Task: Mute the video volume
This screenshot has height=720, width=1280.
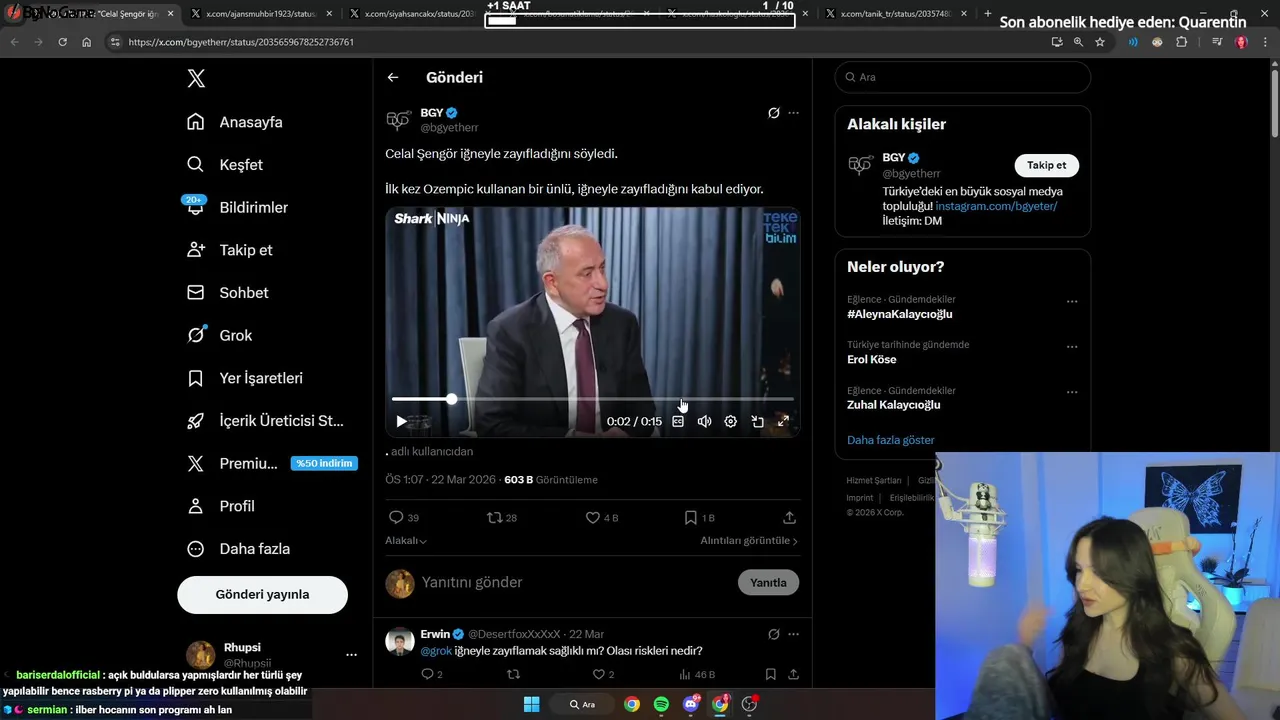Action: [x=704, y=421]
